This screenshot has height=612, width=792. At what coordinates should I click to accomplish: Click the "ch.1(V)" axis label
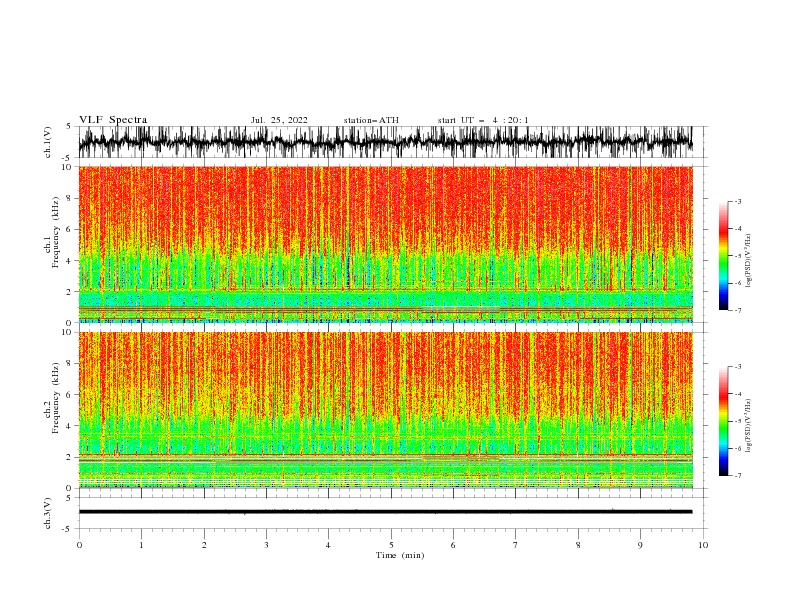tap(48, 142)
